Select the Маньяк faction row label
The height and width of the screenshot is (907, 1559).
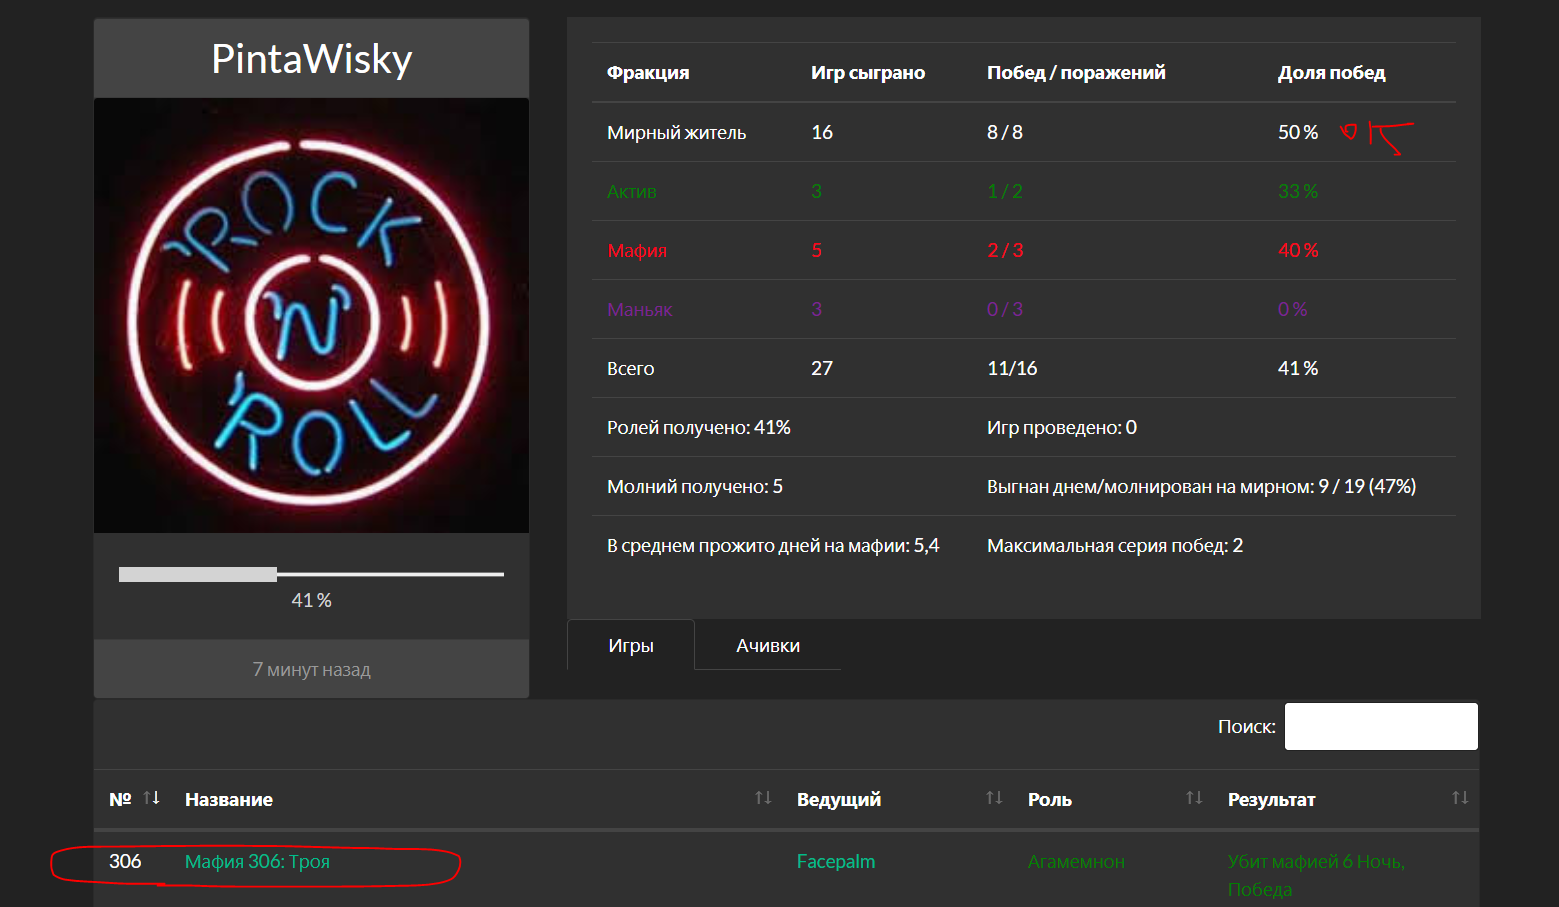[639, 310]
